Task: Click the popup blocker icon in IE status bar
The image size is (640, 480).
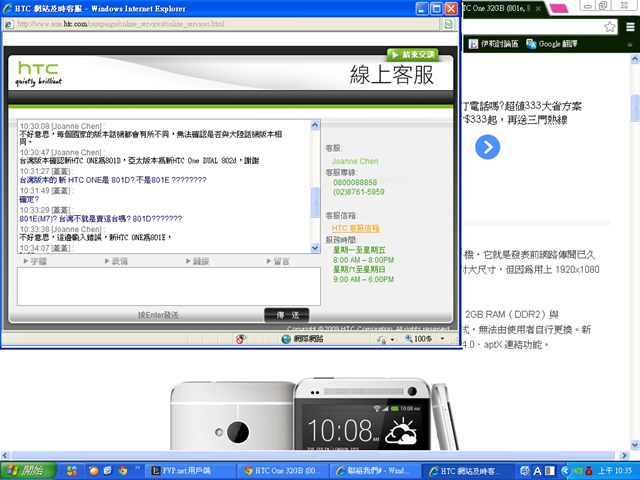Action: tap(241, 339)
